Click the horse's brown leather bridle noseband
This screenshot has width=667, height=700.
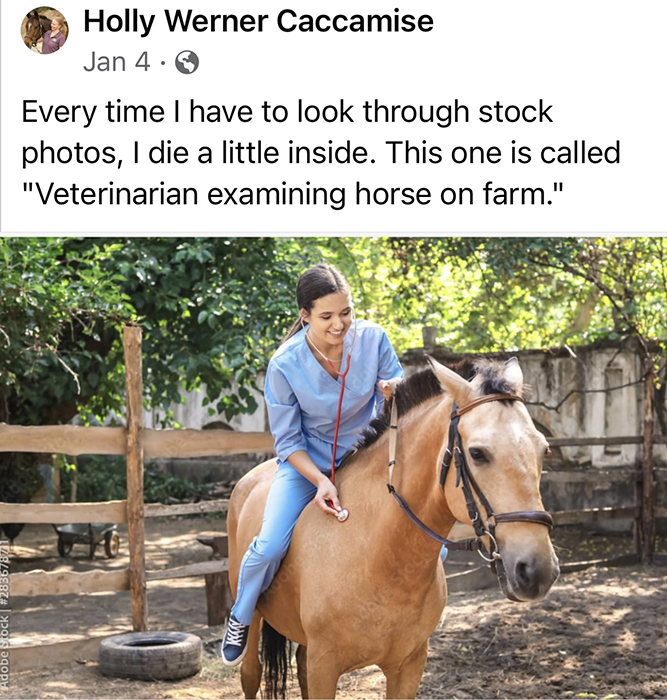(x=523, y=518)
